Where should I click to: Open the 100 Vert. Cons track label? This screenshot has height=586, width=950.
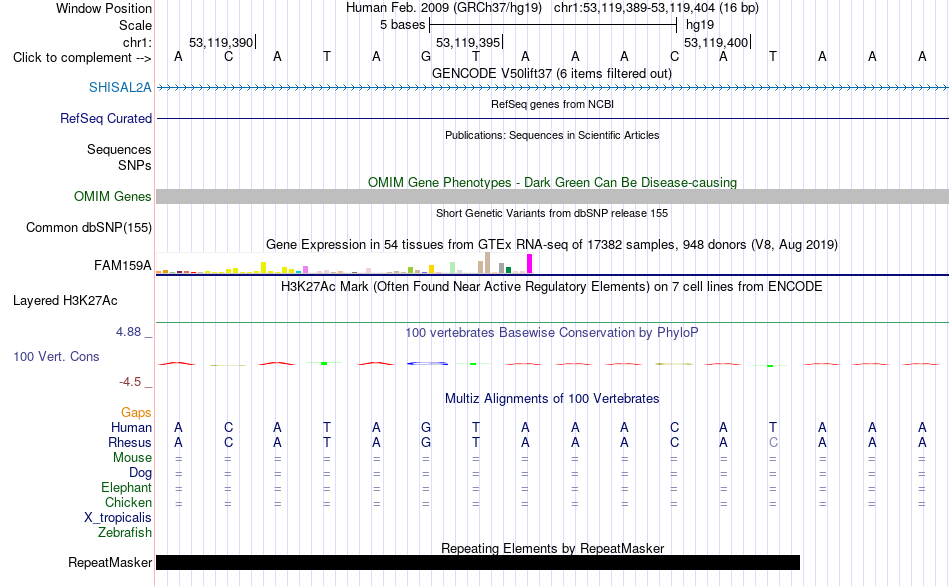[56, 356]
